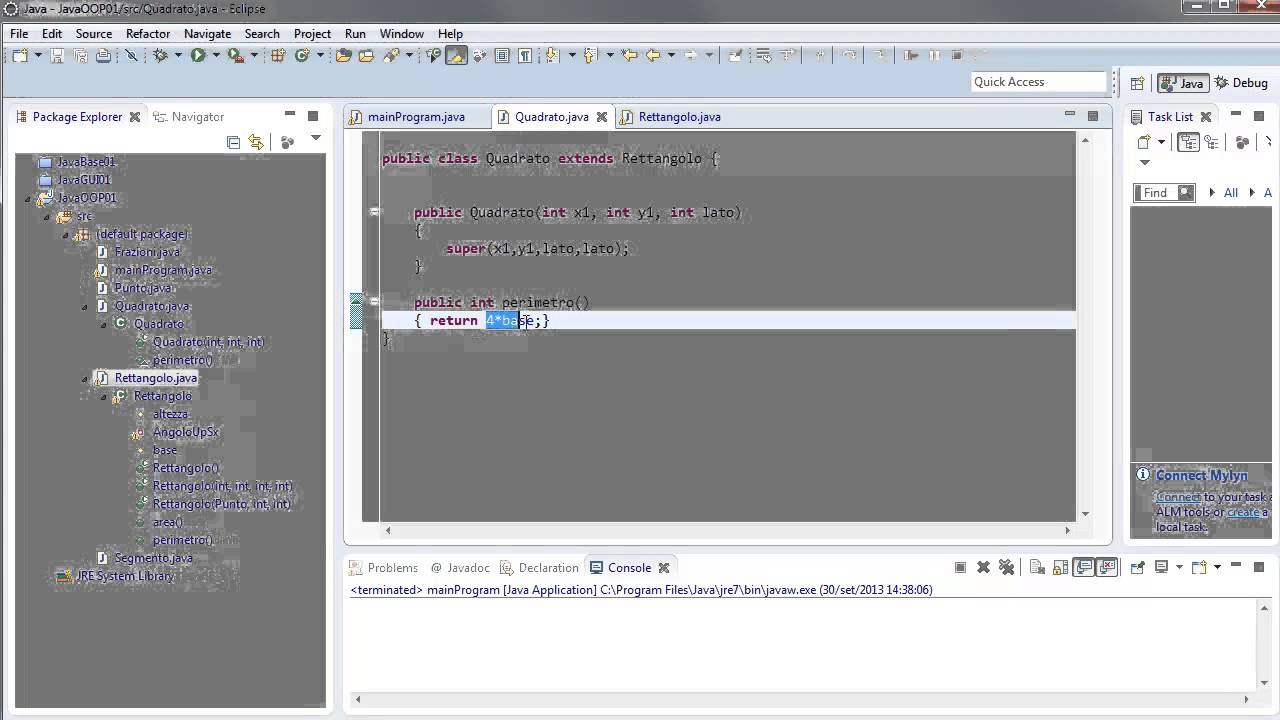
Task: Toggle Show Whitespace Characters pilcrow icon
Action: 525,56
